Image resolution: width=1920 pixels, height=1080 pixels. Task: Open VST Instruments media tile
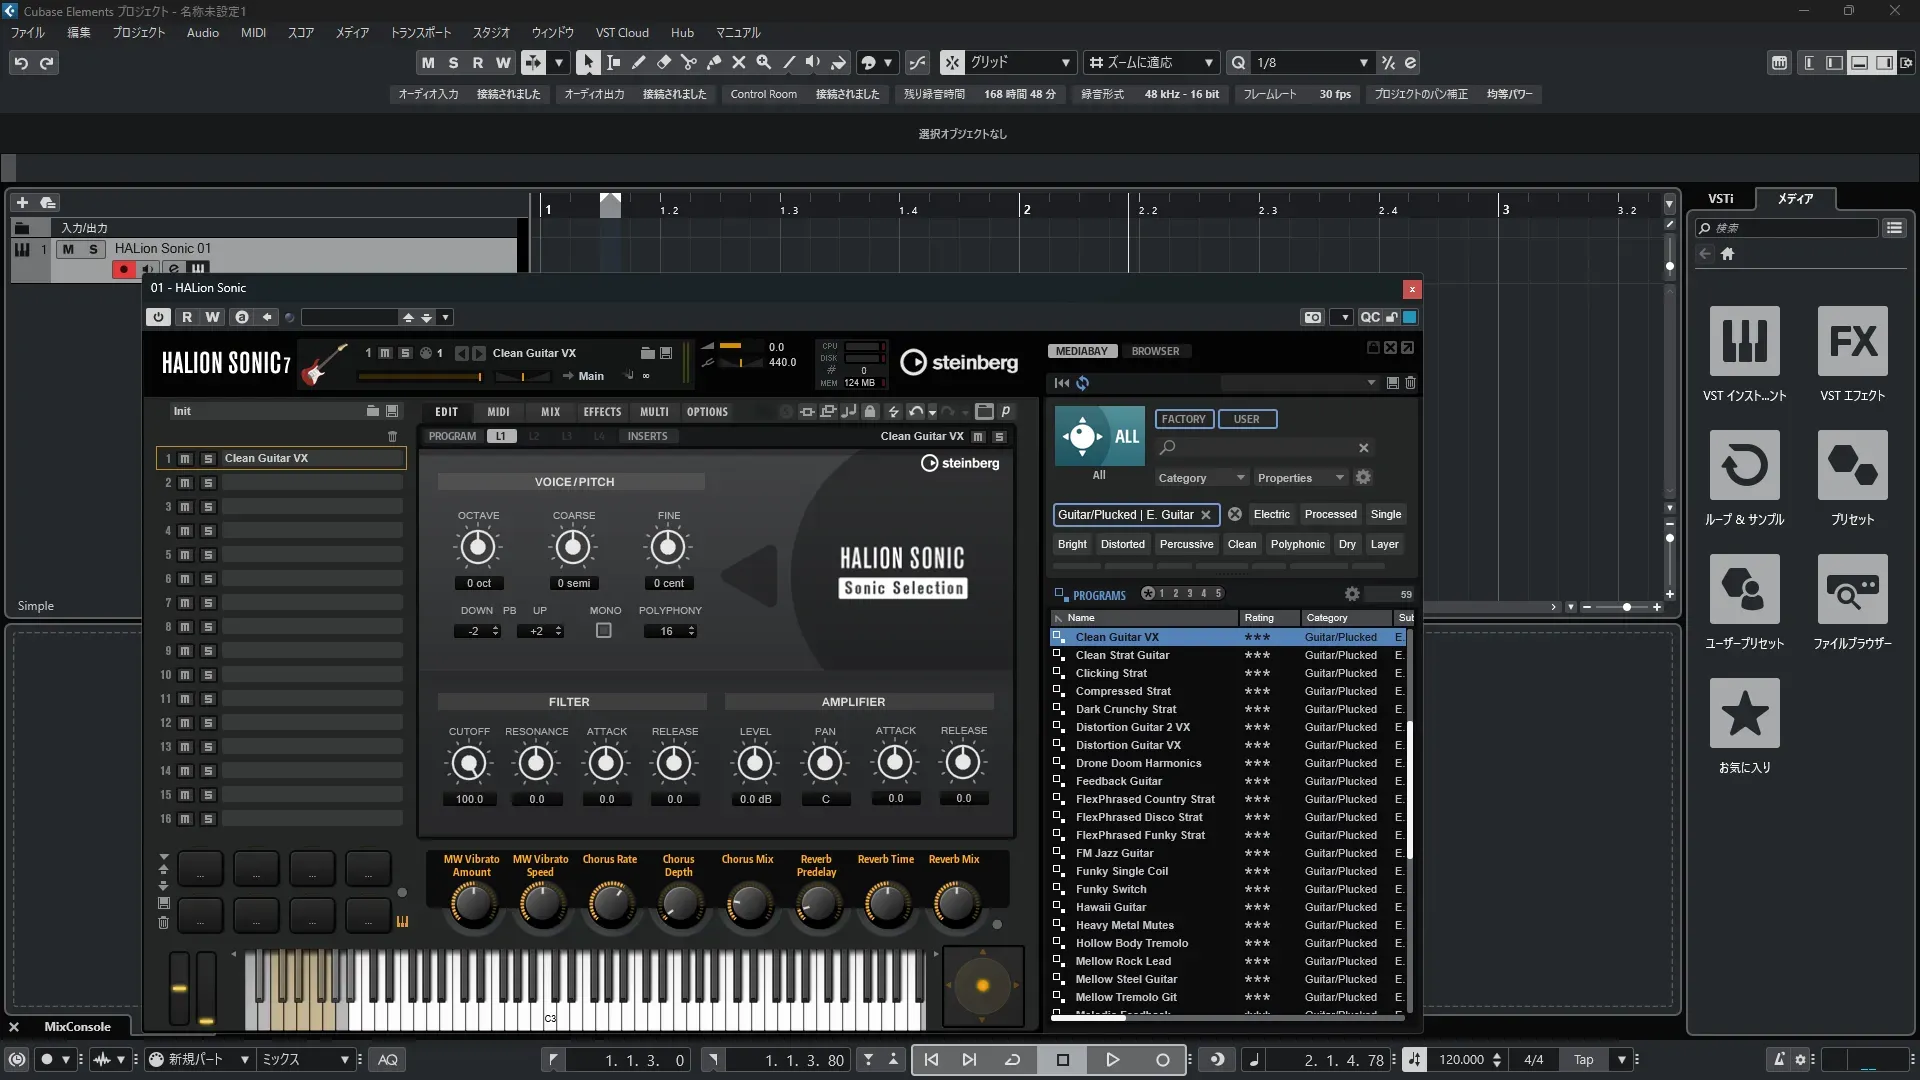[1744, 342]
